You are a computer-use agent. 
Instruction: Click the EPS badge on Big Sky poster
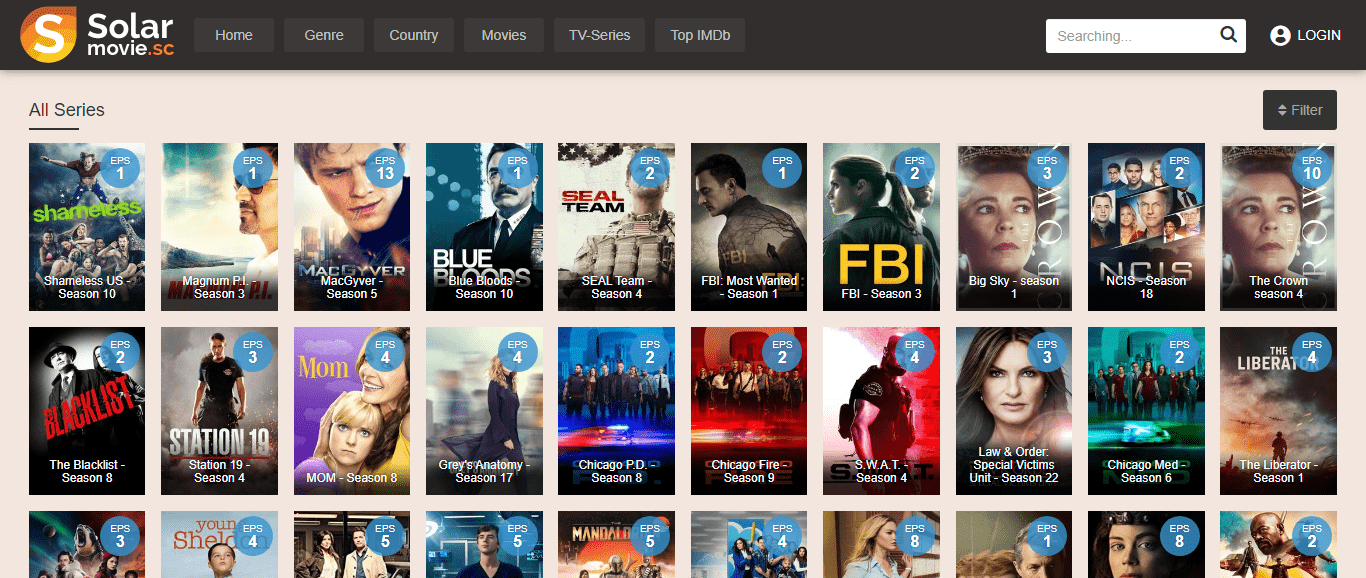[x=1047, y=167]
